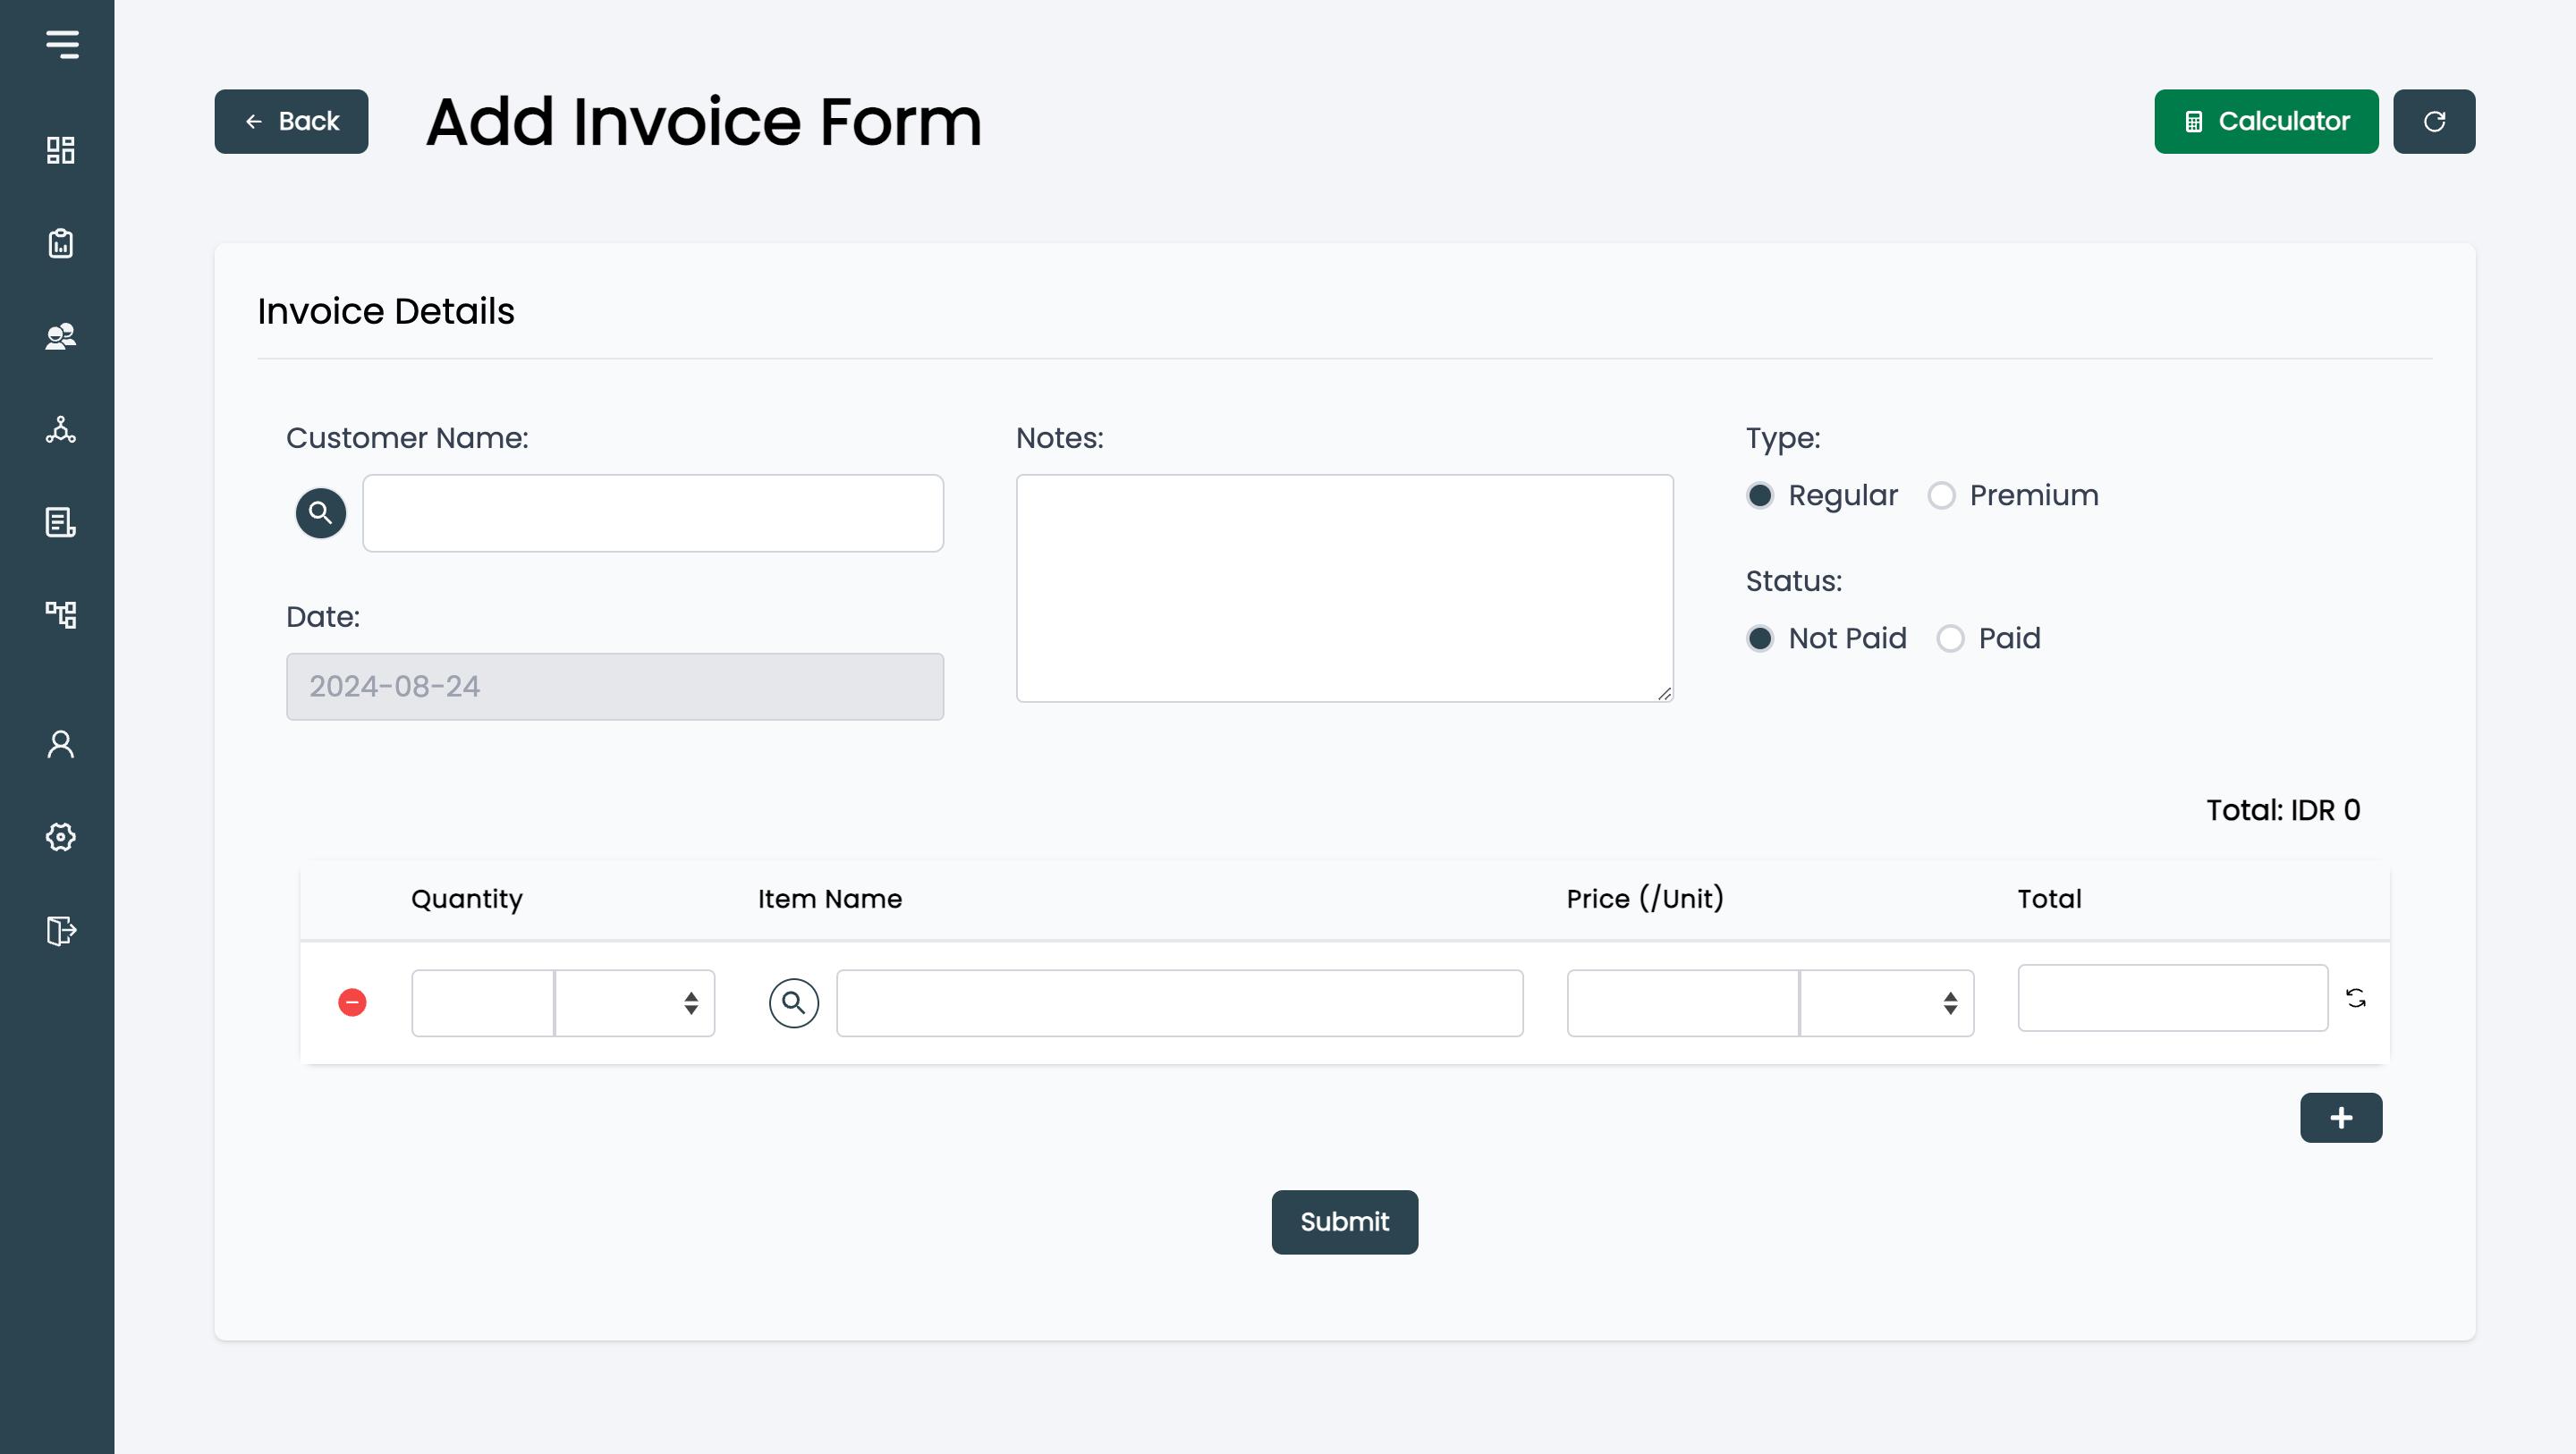
Task: Open the customers people icon in sidebar
Action: pos(61,336)
